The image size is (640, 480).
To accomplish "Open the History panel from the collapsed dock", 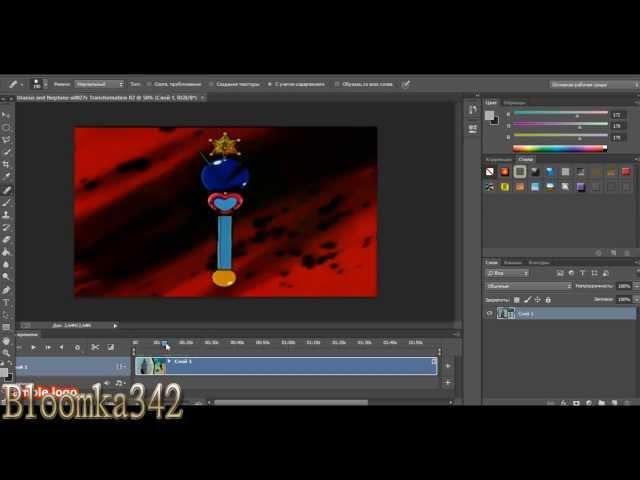I will tap(472, 109).
